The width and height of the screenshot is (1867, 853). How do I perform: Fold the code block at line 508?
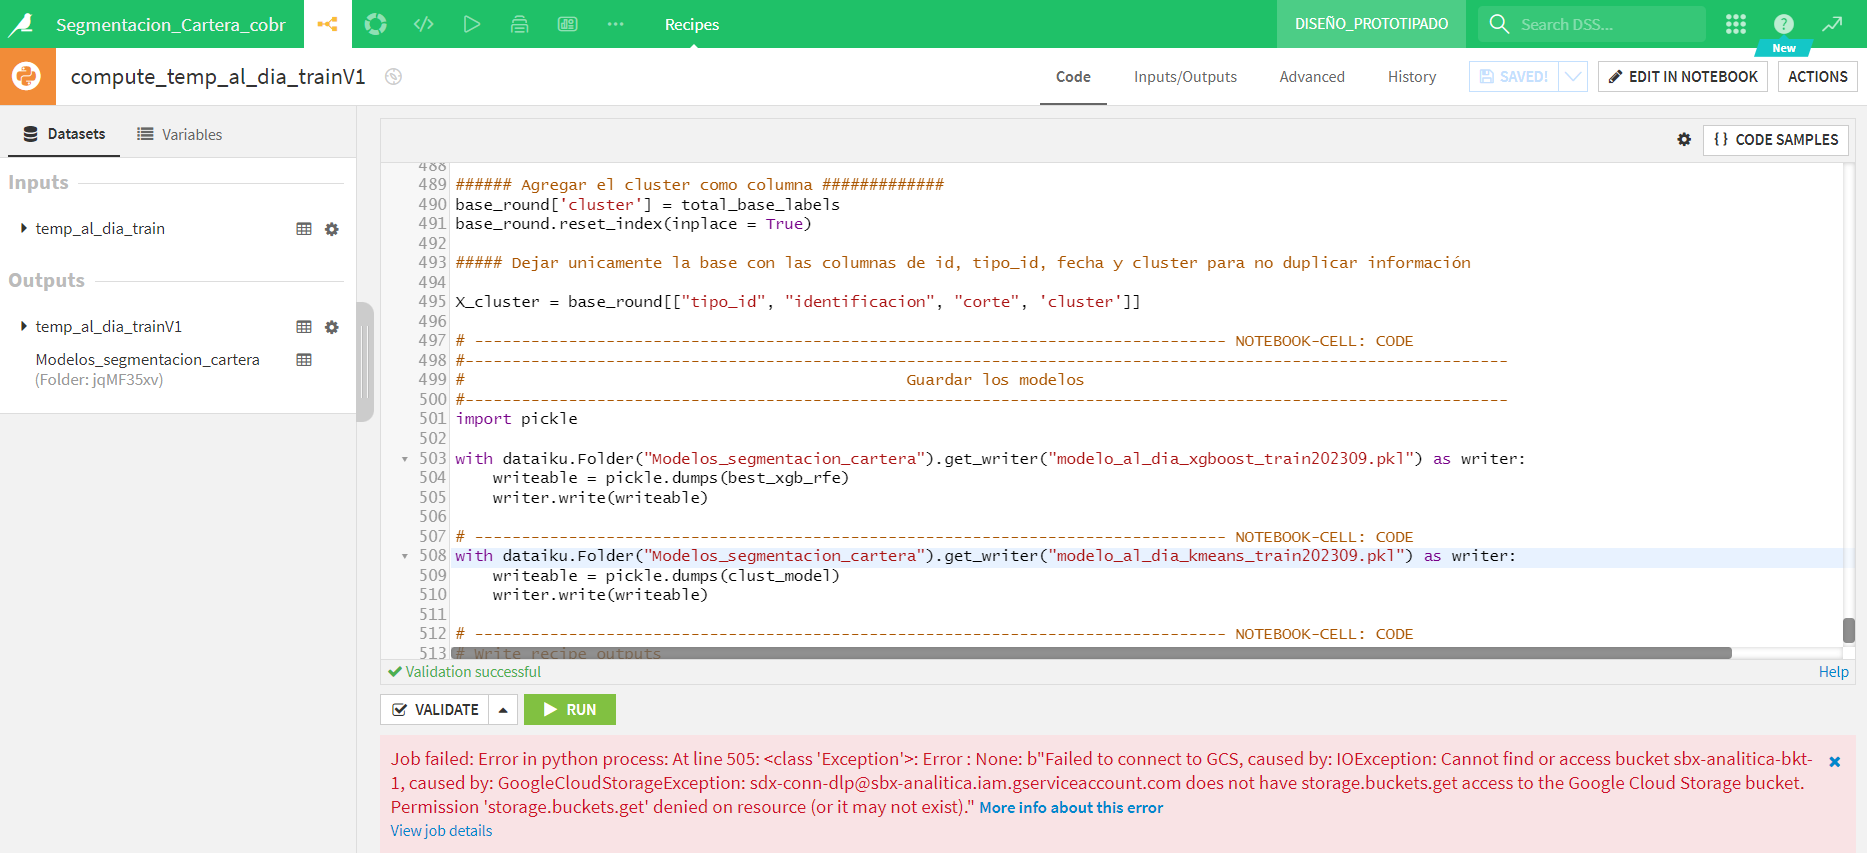point(405,556)
